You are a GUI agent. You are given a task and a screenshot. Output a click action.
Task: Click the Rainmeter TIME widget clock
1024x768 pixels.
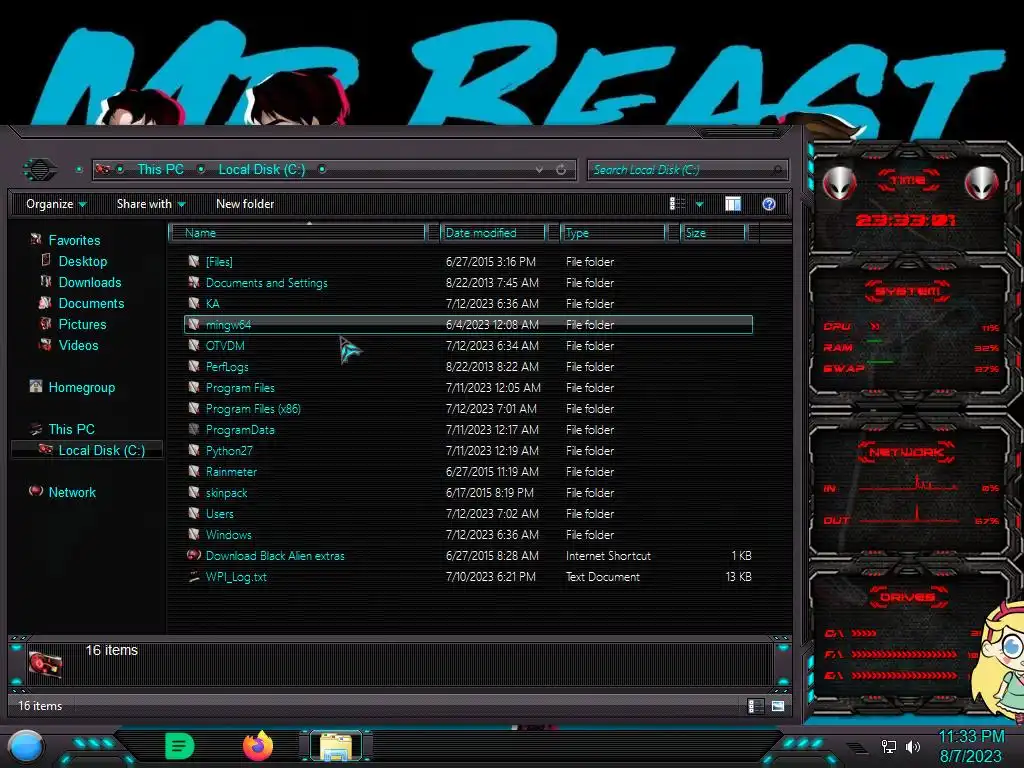[906, 220]
